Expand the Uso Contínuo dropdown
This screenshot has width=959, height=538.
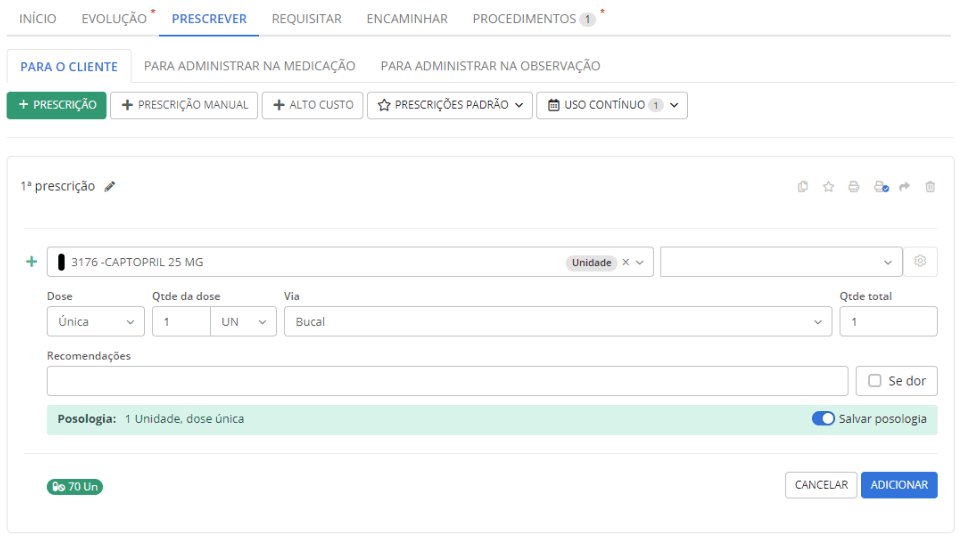point(612,105)
